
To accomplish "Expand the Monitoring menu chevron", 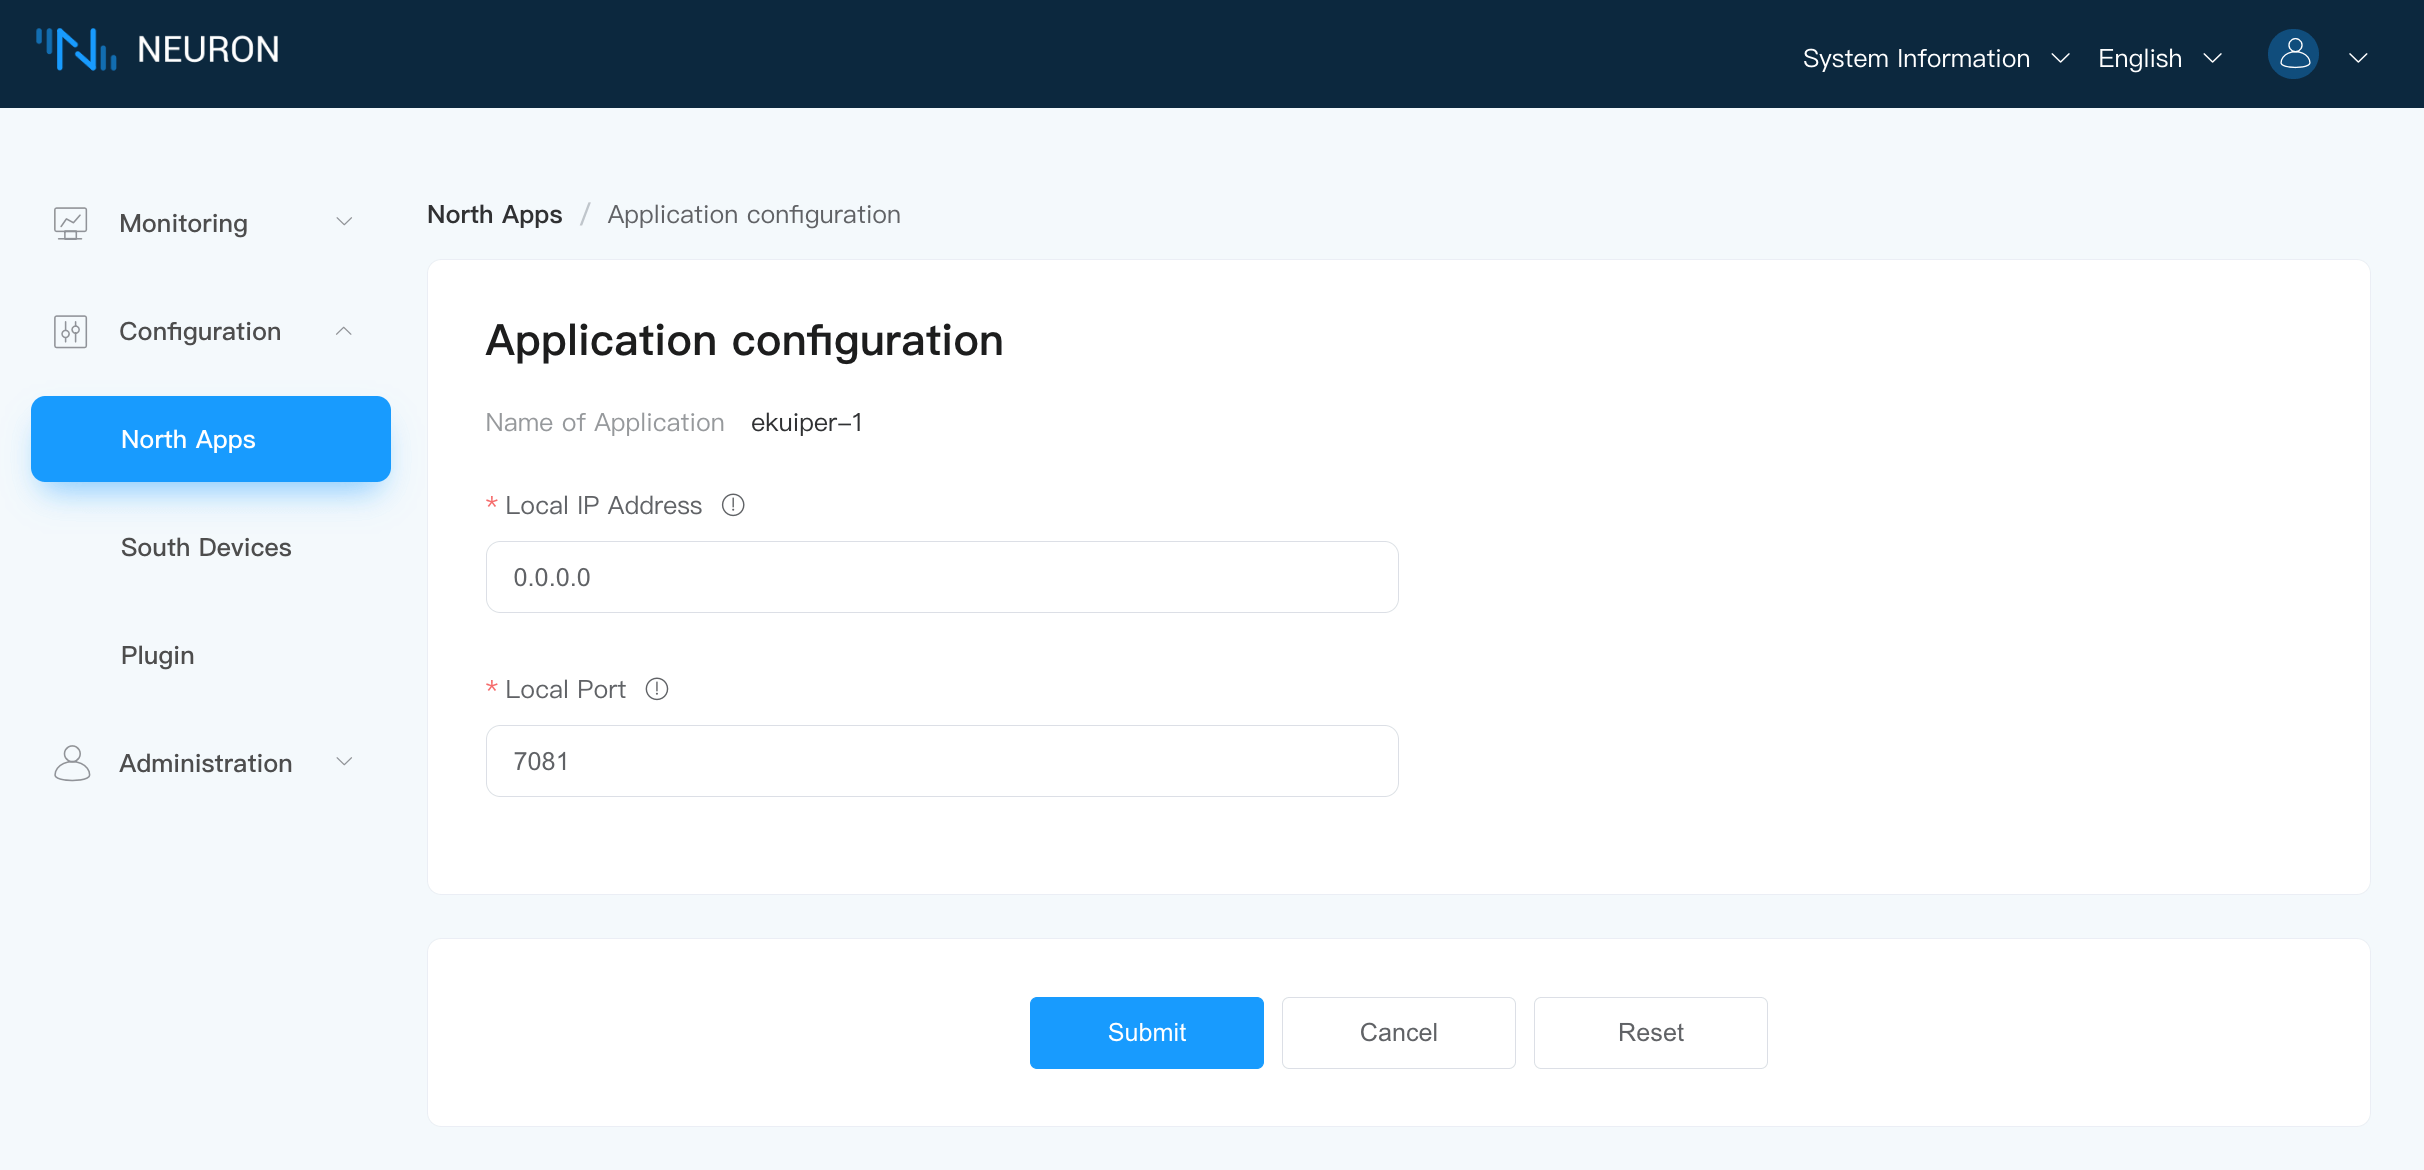I will (x=344, y=222).
